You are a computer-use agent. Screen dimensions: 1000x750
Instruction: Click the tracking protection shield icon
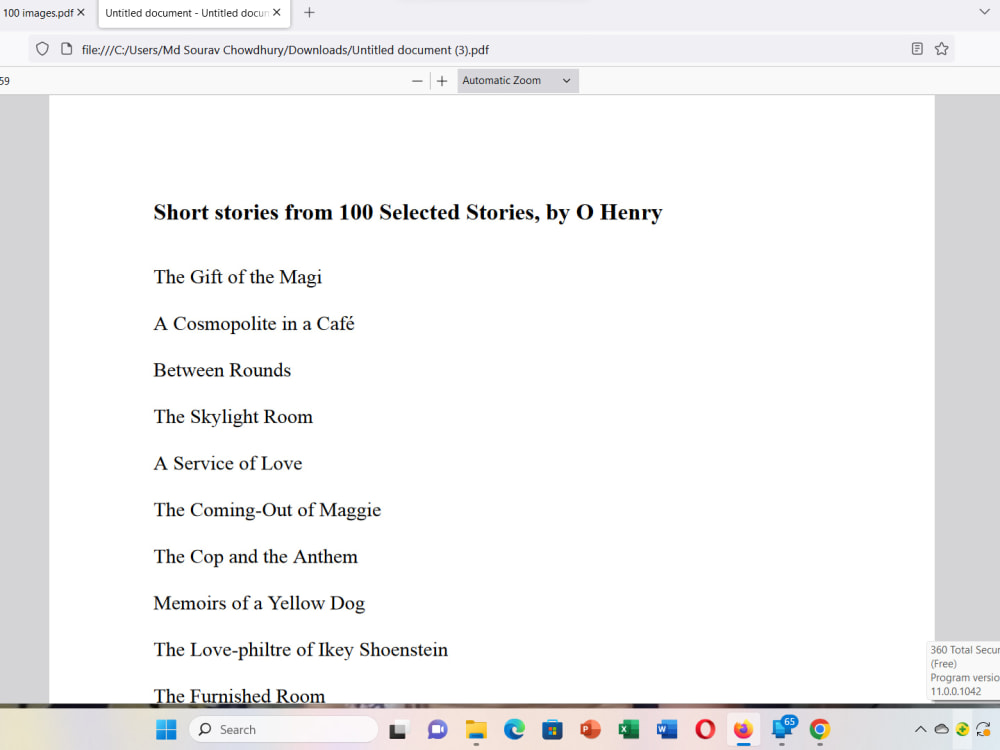click(42, 49)
